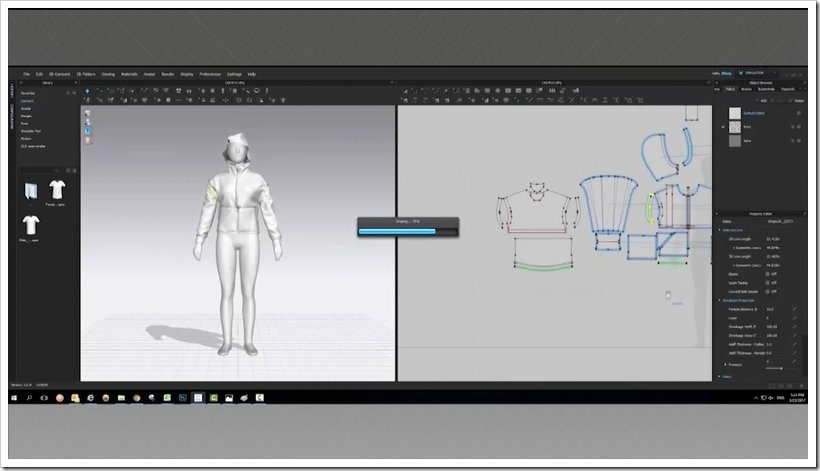The height and width of the screenshot is (471, 820).
Task: Collapse the Selected Line section
Action: click(x=719, y=229)
